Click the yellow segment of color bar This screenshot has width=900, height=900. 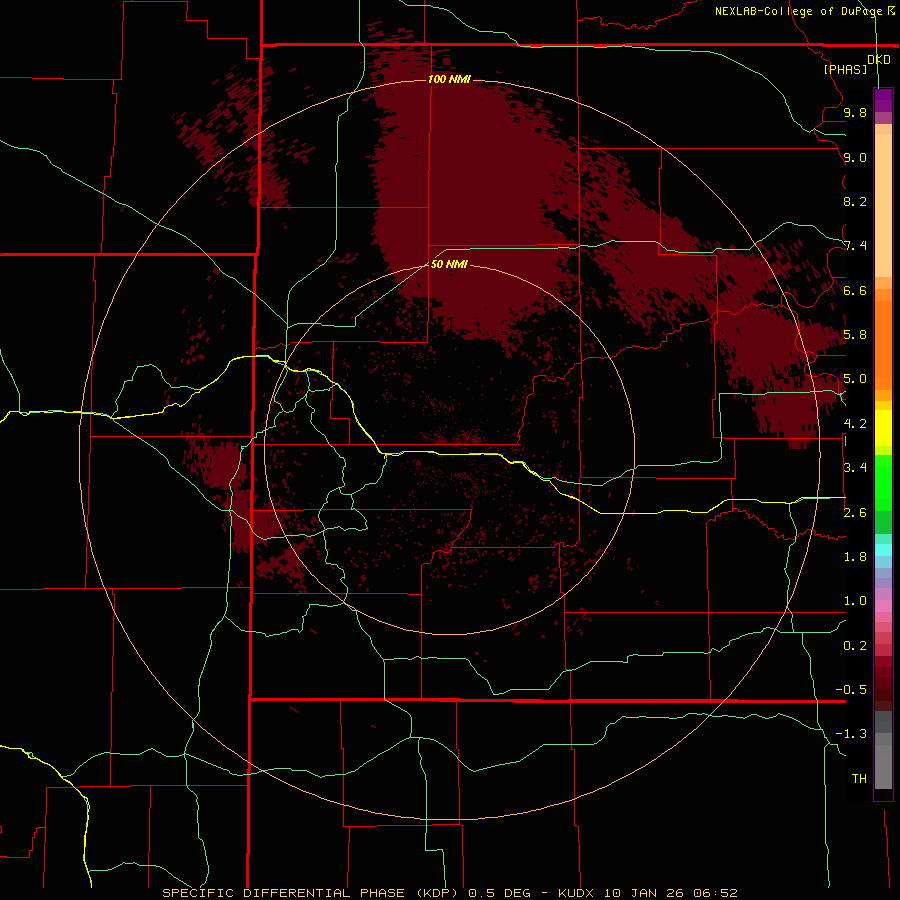pos(883,428)
